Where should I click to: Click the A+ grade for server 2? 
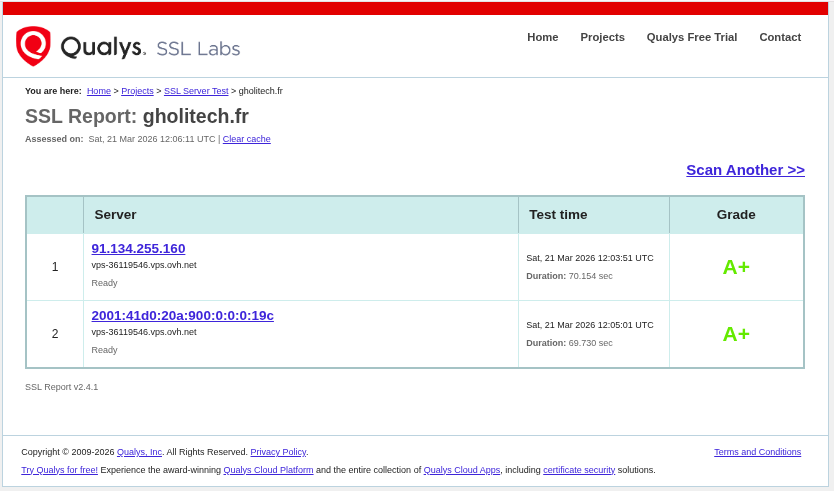[x=736, y=334]
